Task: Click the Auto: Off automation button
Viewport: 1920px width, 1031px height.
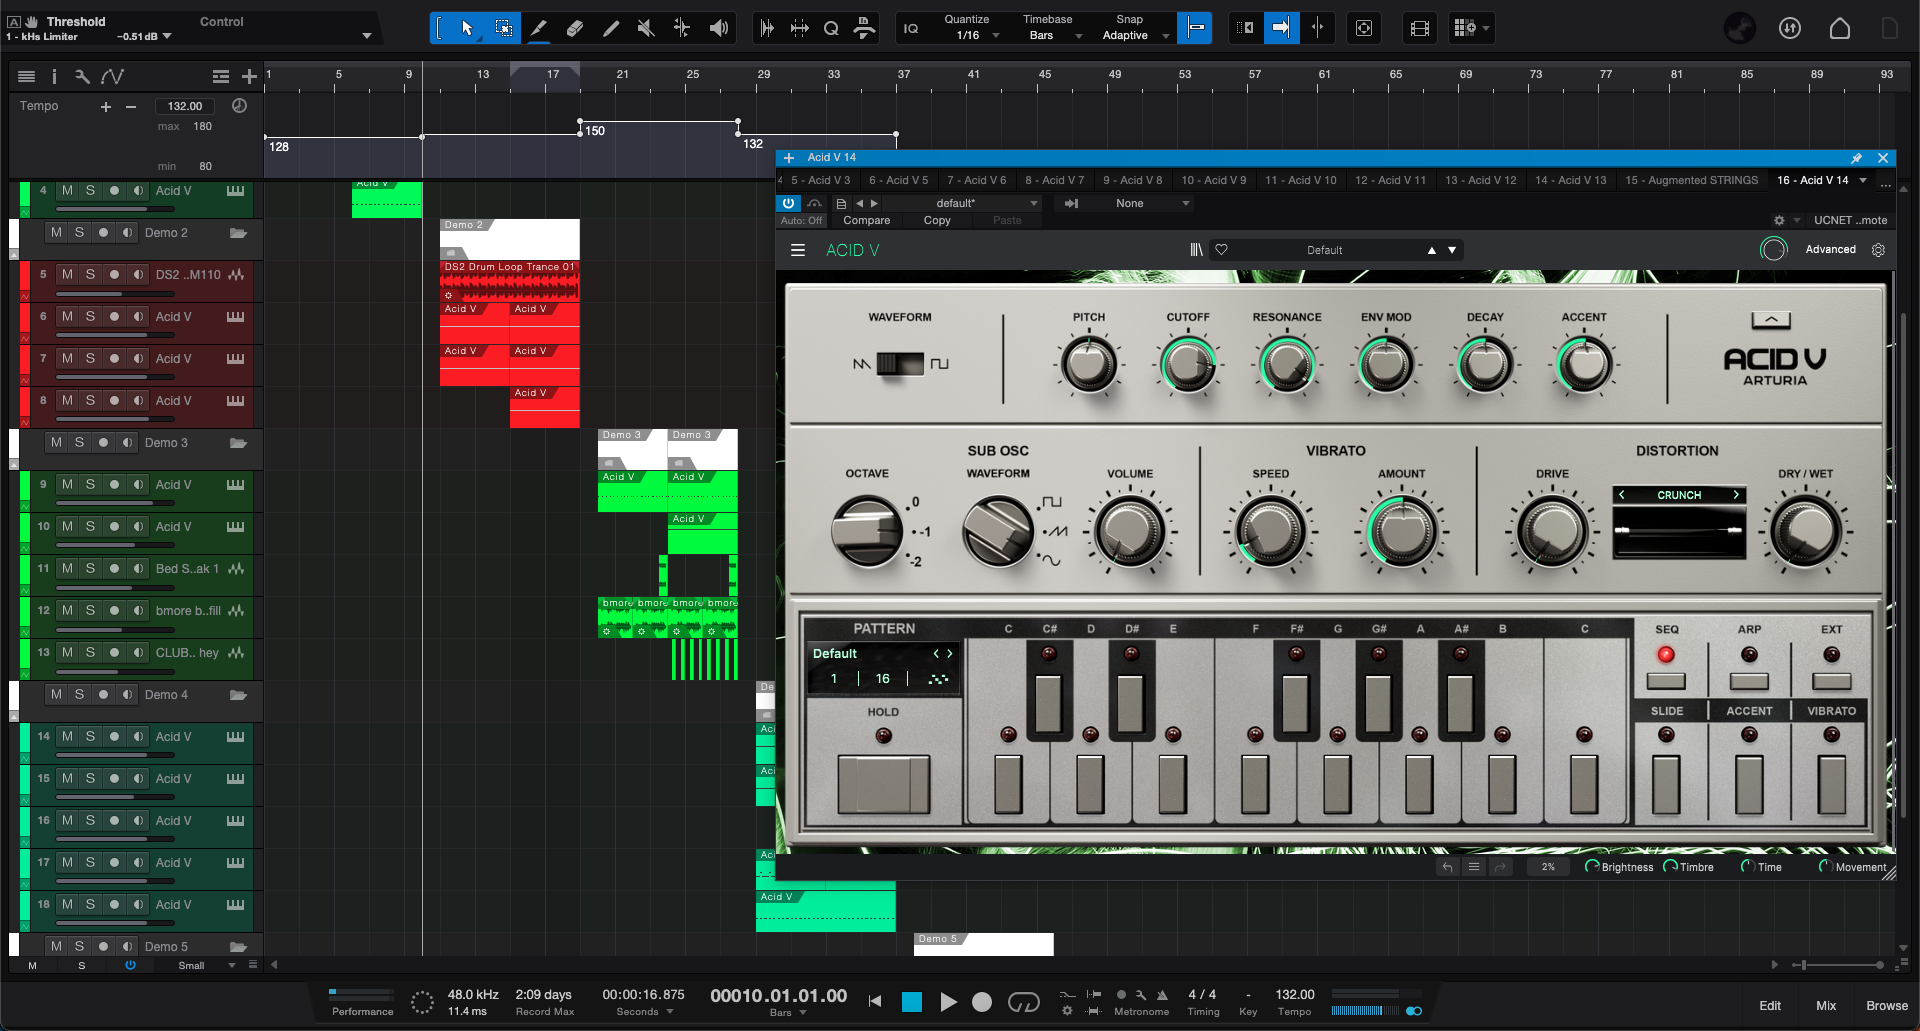Action: pos(801,220)
